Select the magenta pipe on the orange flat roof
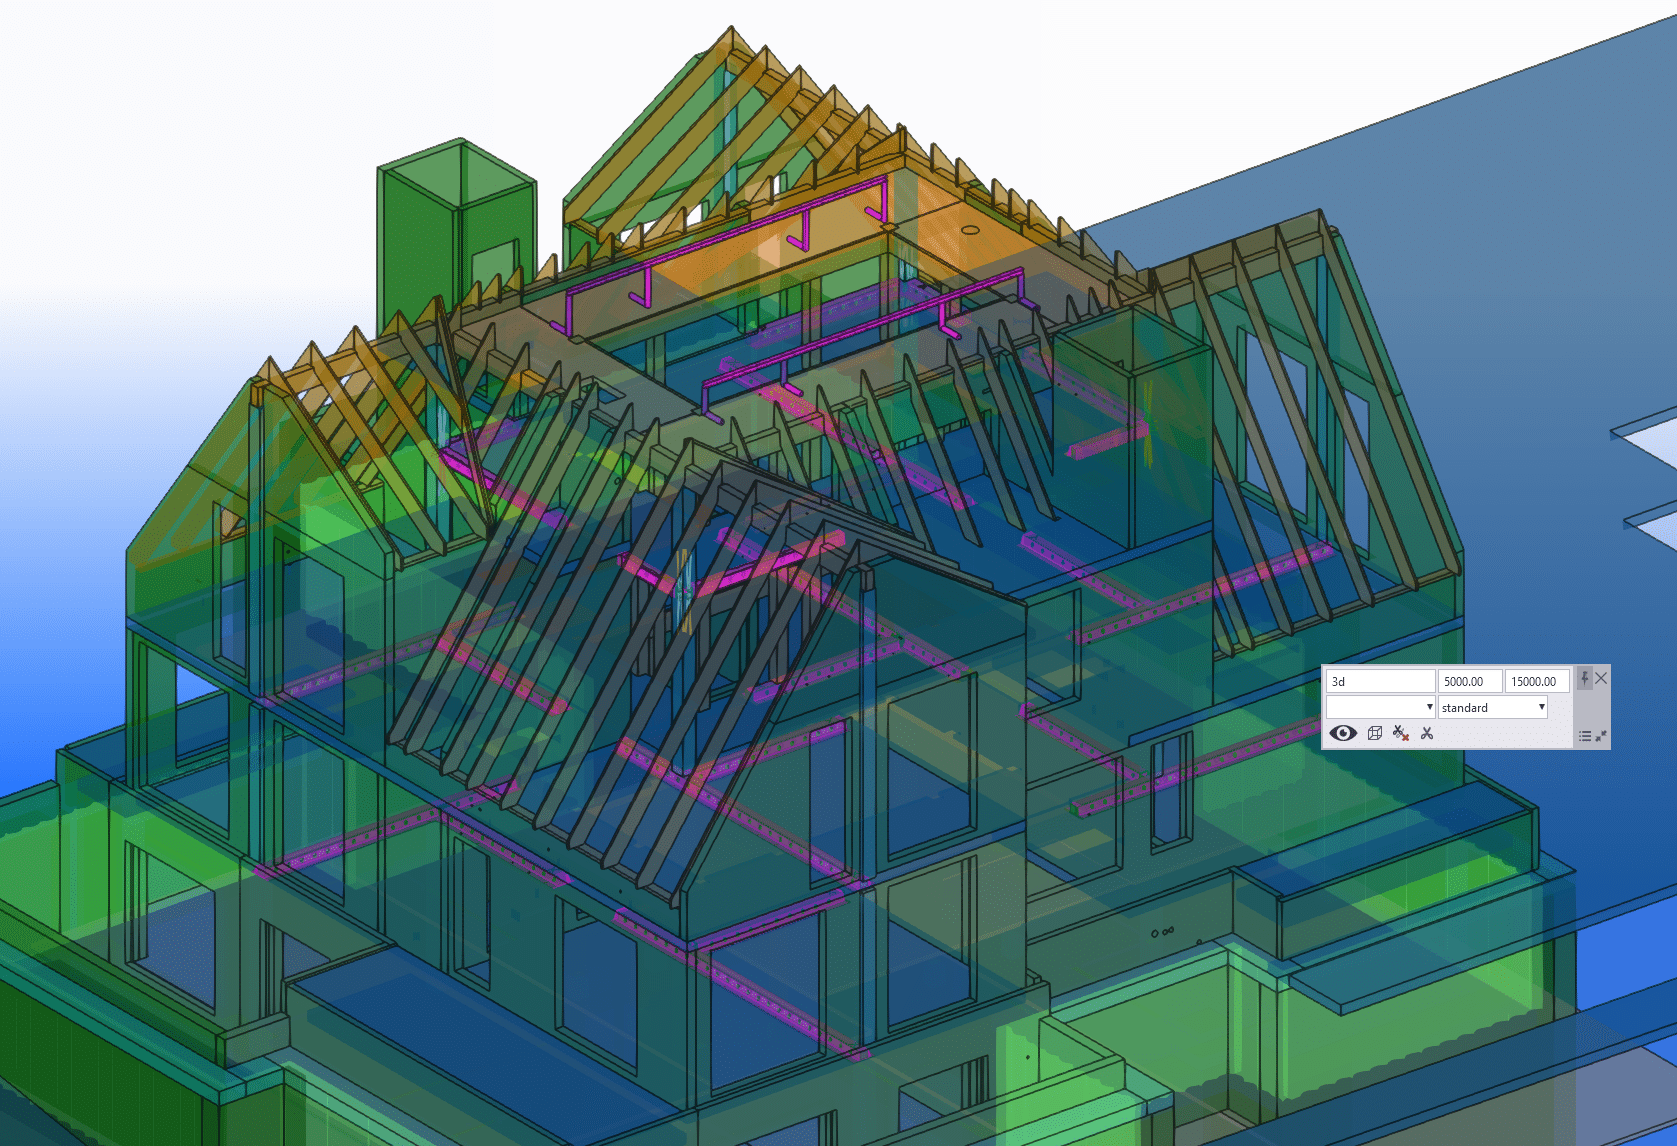The height and width of the screenshot is (1146, 1677). click(x=720, y=241)
